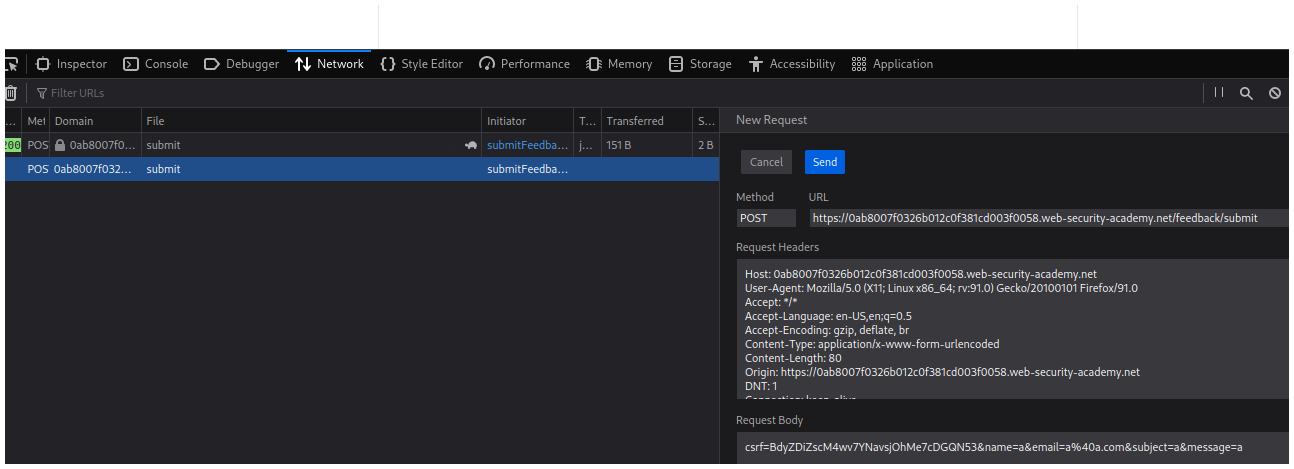1294x469 pixels.
Task: Click the slow-request turtle icon on first row
Action: point(471,145)
